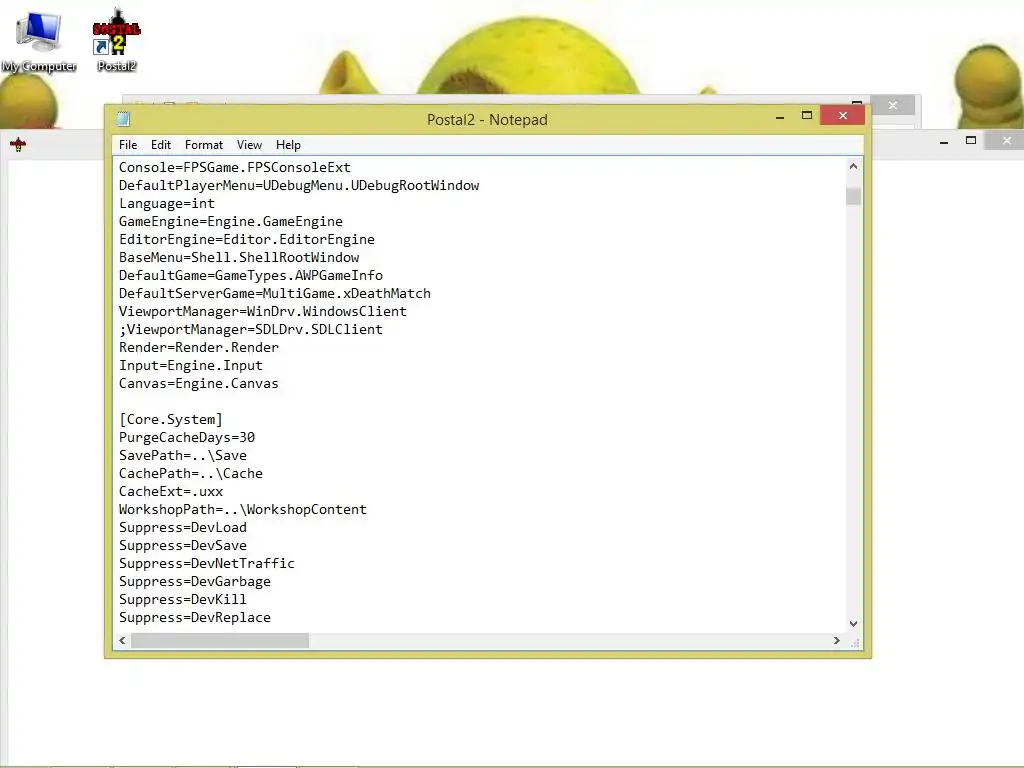1024x768 pixels.
Task: Open the File menu in Notepad
Action: point(128,145)
